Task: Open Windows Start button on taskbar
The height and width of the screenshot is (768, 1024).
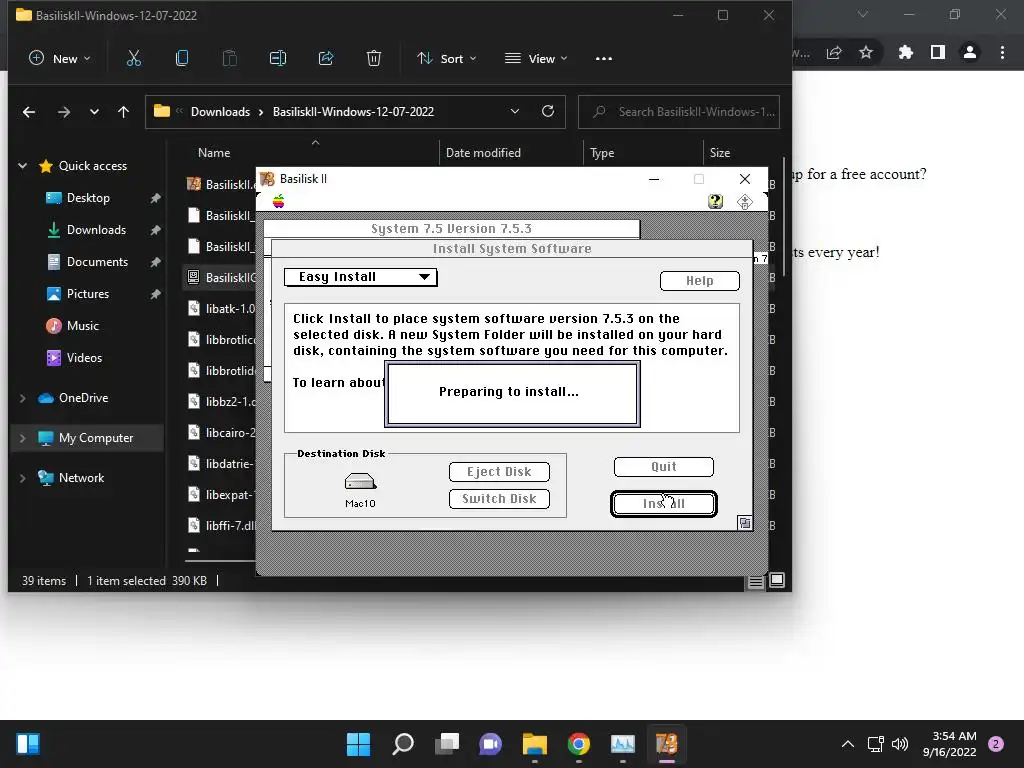Action: [358, 744]
